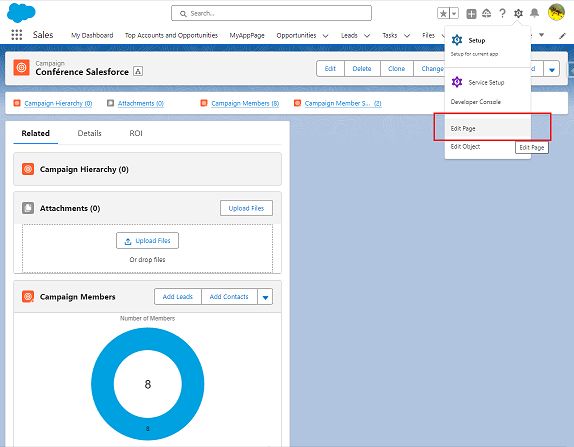
Task: Click the Campaign Hierarchy quick link icon
Action: (17, 103)
